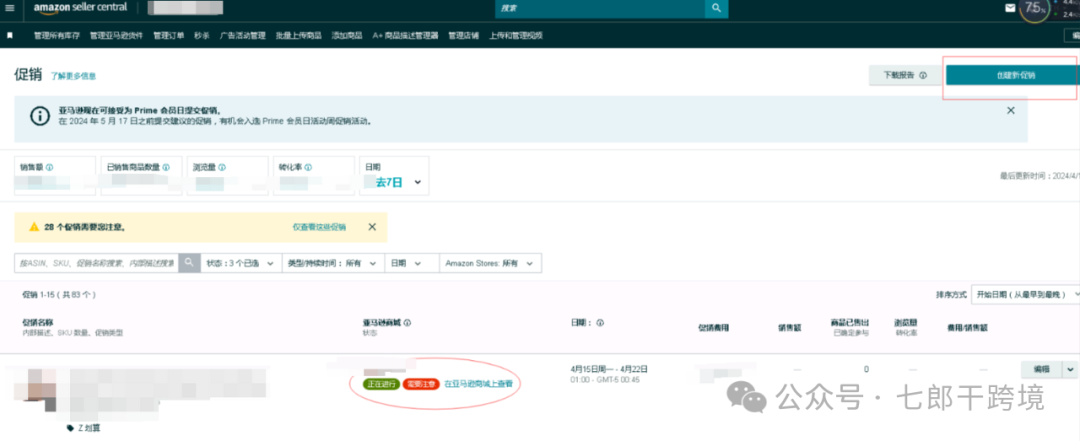Click info icon on 下载报告 button
This screenshot has height=441, width=1080.
point(923,76)
